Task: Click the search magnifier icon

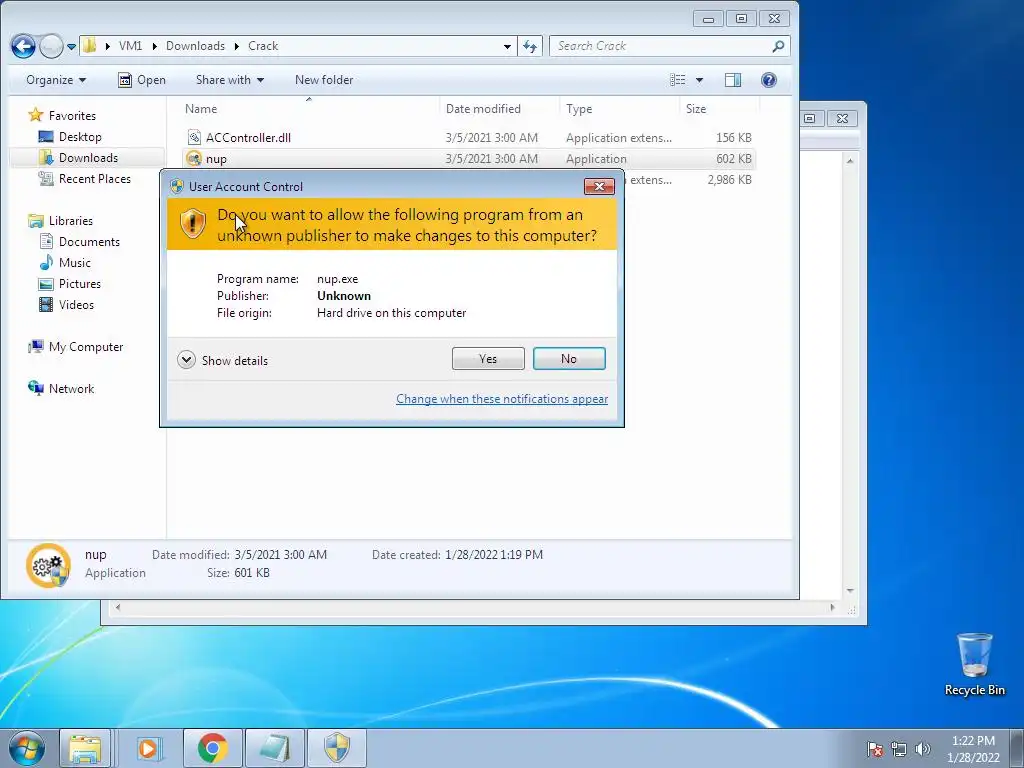Action: (x=778, y=46)
